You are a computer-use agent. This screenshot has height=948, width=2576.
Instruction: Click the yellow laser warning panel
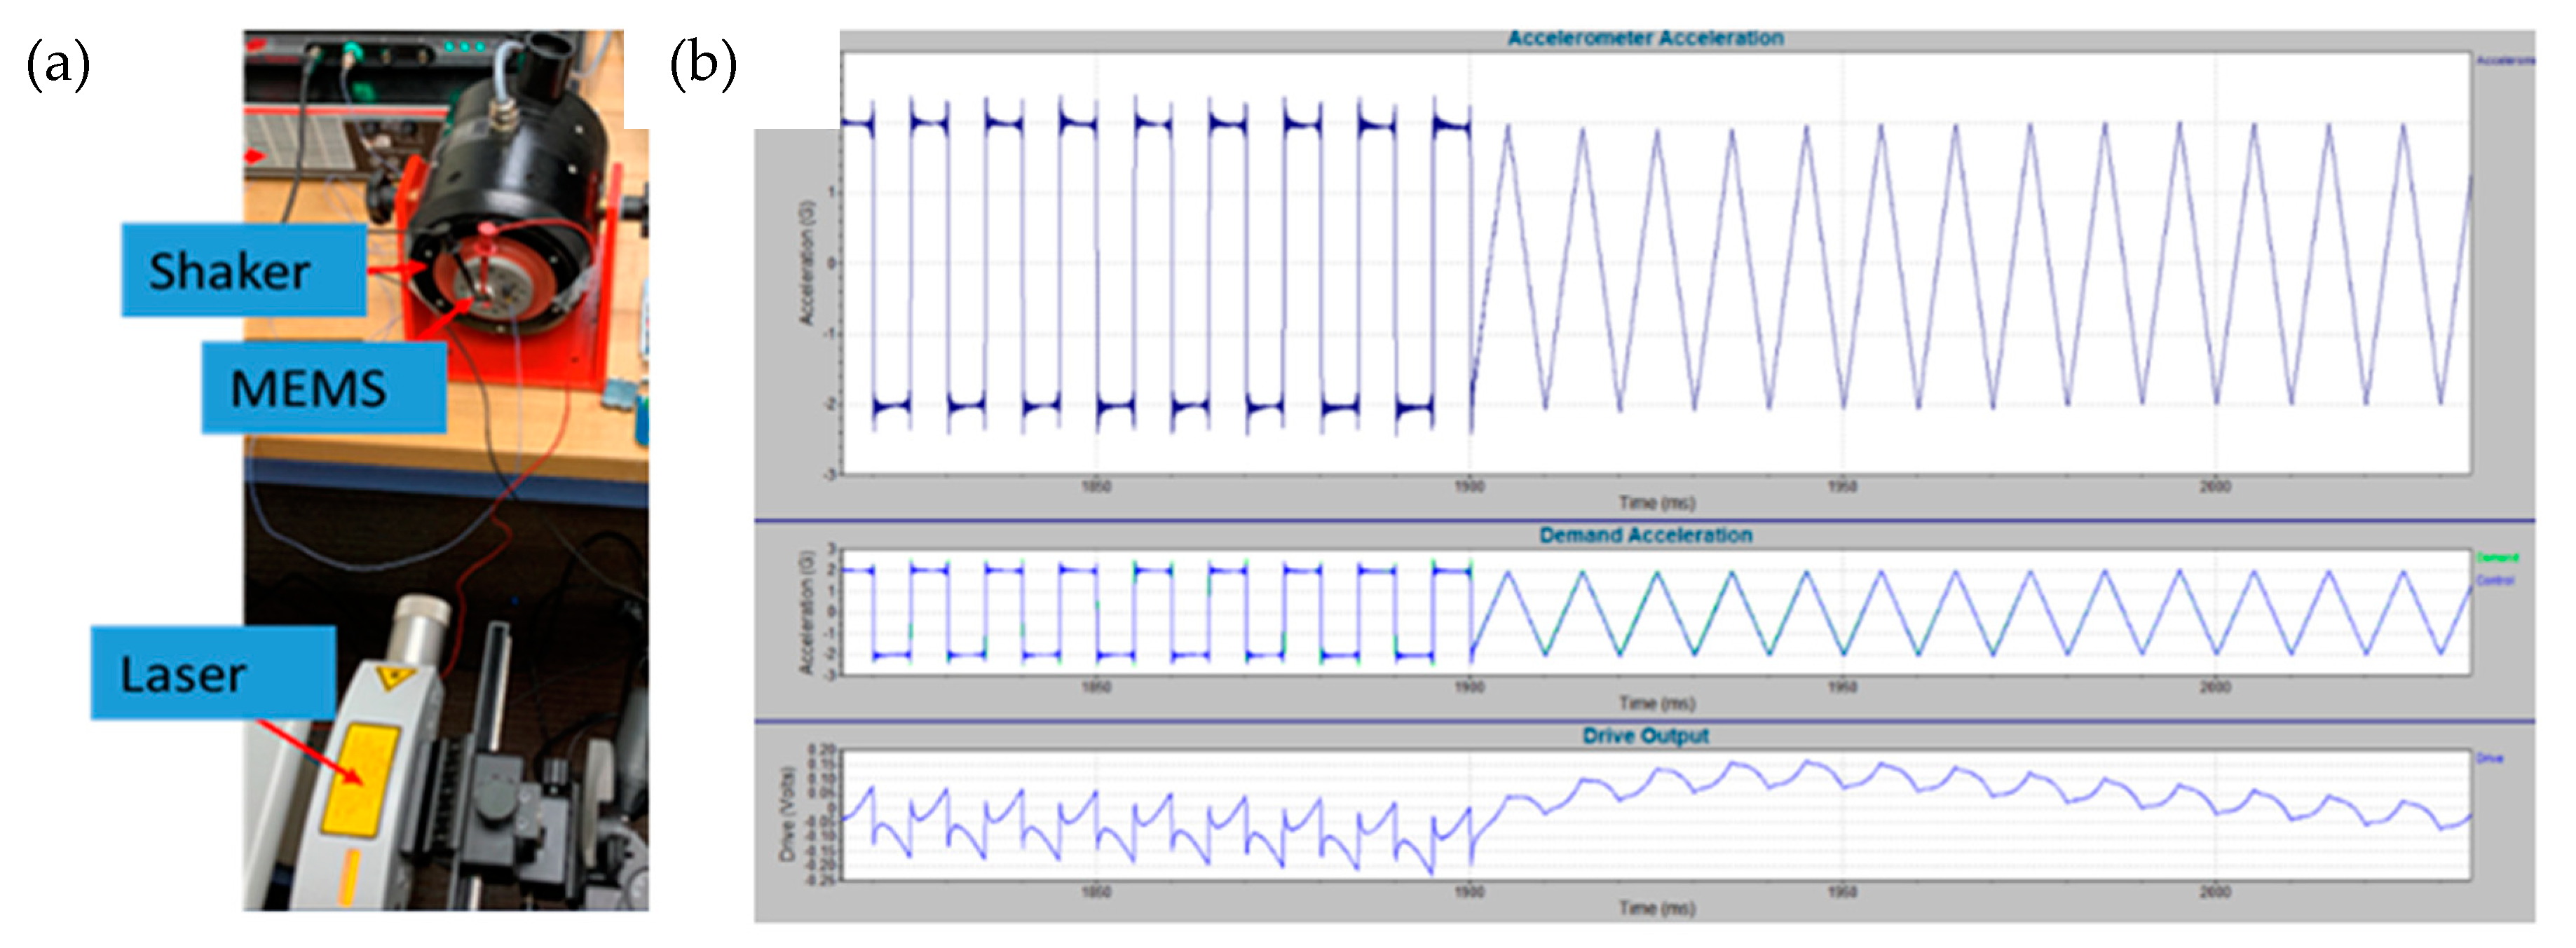tap(360, 781)
